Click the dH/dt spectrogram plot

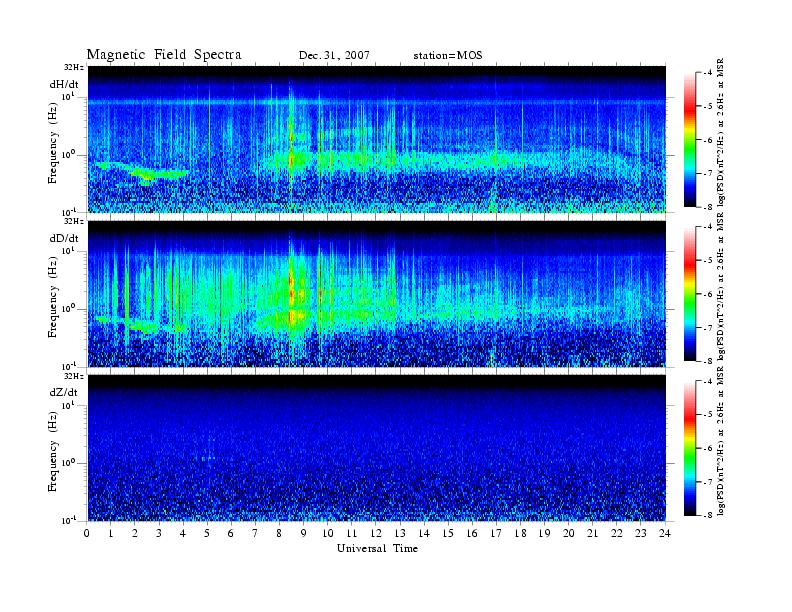point(377,139)
